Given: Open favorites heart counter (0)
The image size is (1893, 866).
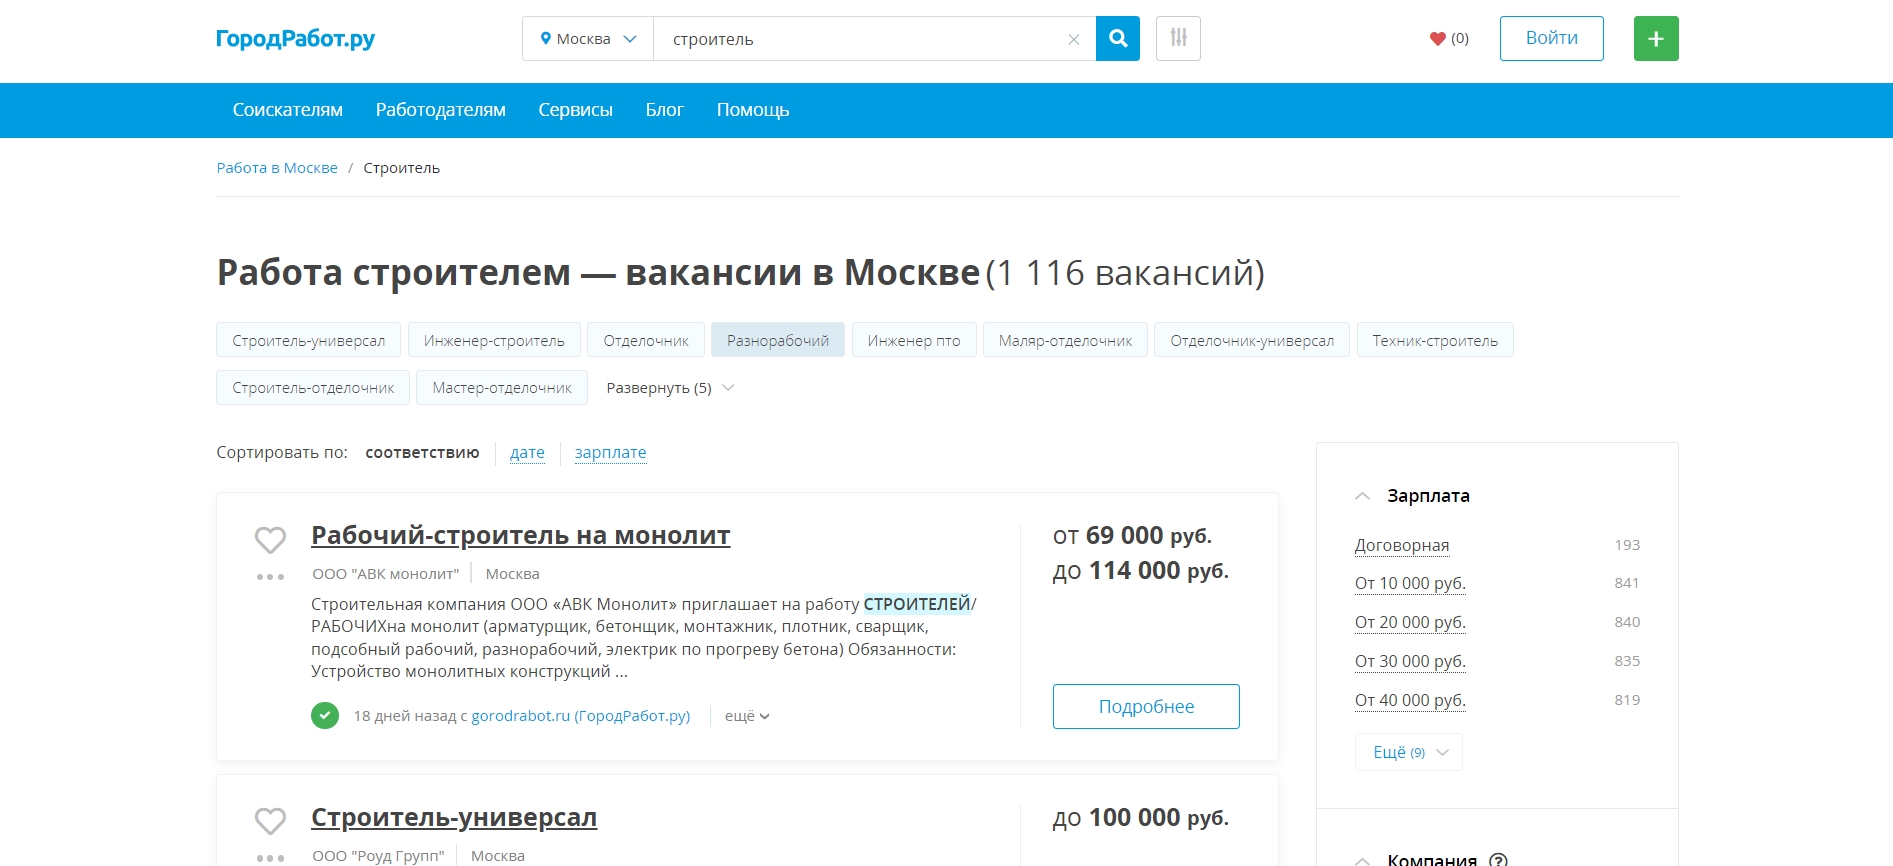Looking at the screenshot, I should (1449, 39).
